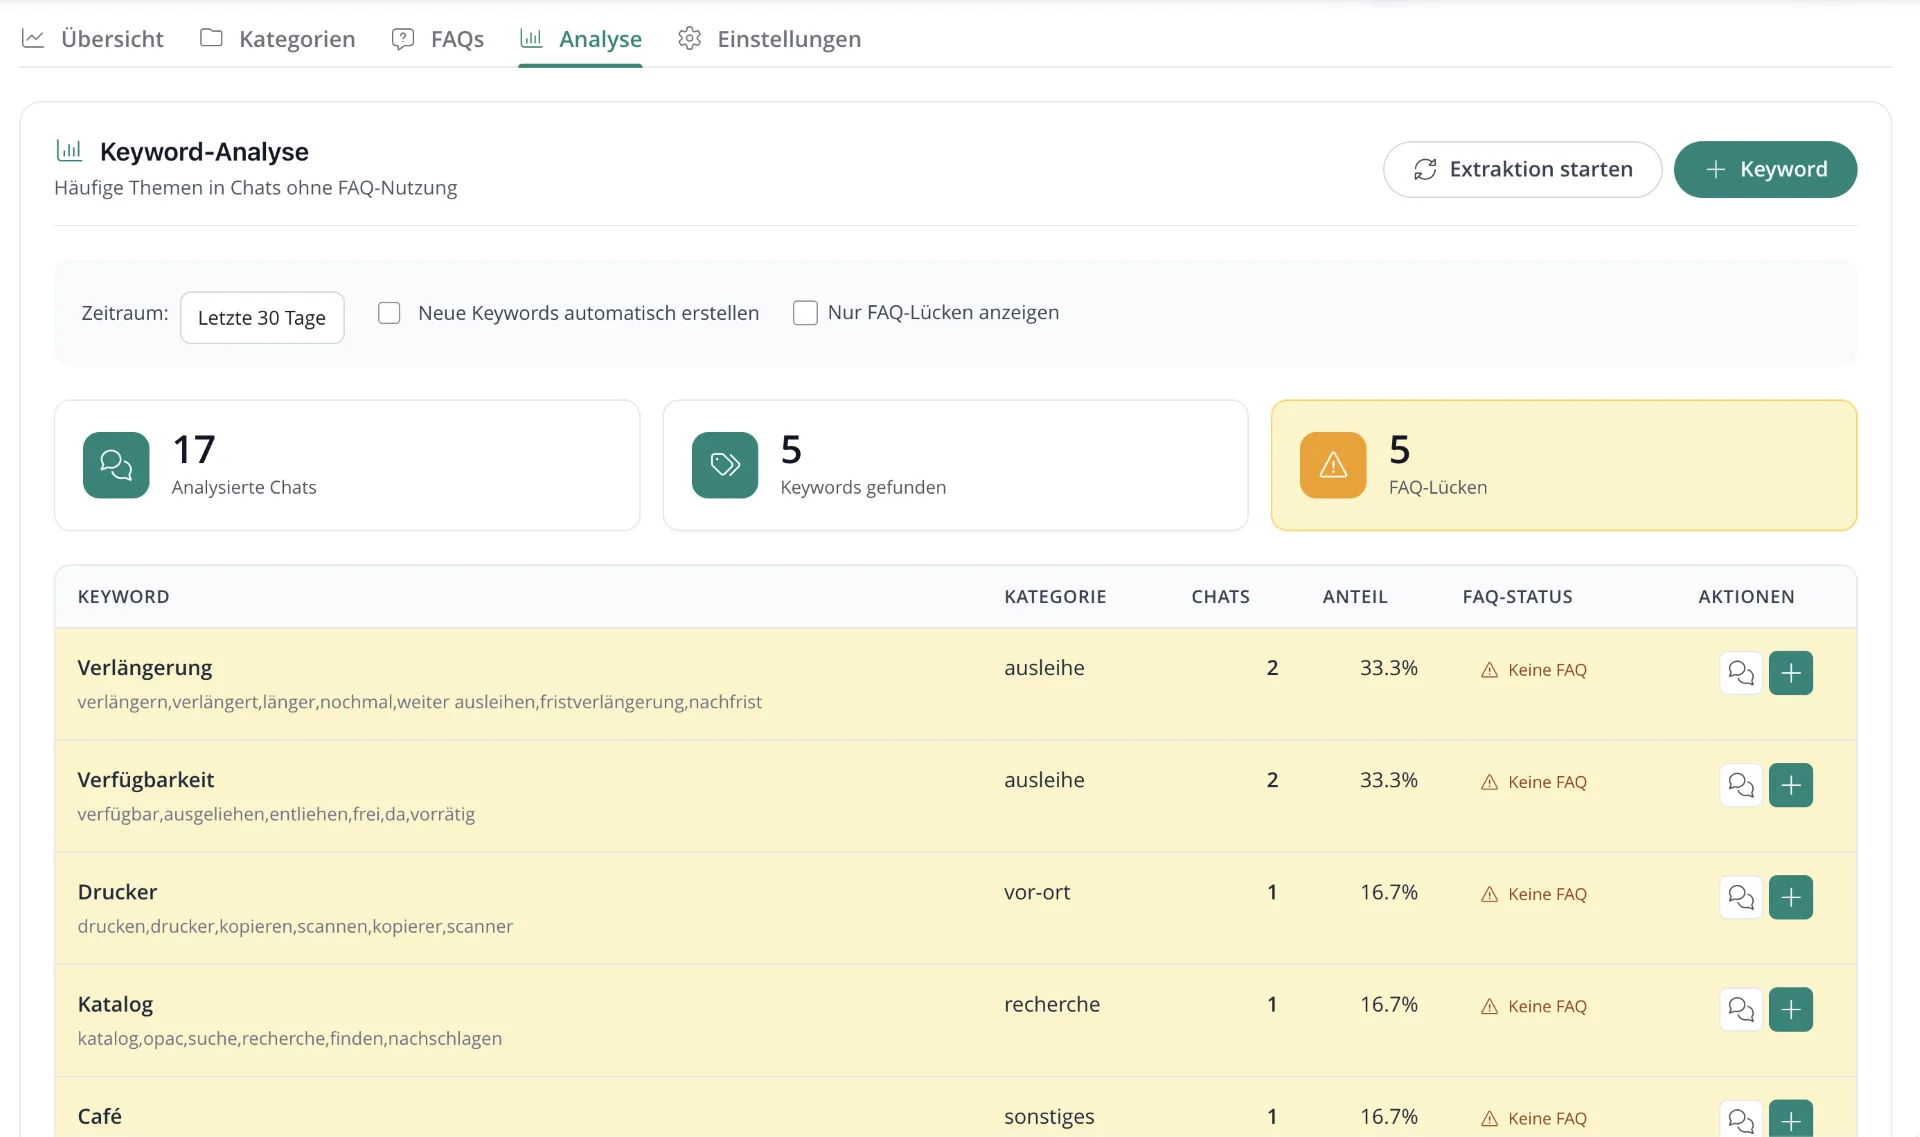Open chats for Drucker keyword
Screen dimensions: 1920x1137
pos(1741,897)
